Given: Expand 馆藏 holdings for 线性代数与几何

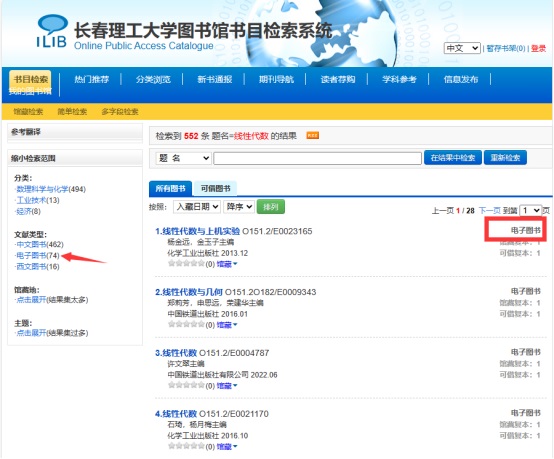Looking at the screenshot, I should 227,325.
